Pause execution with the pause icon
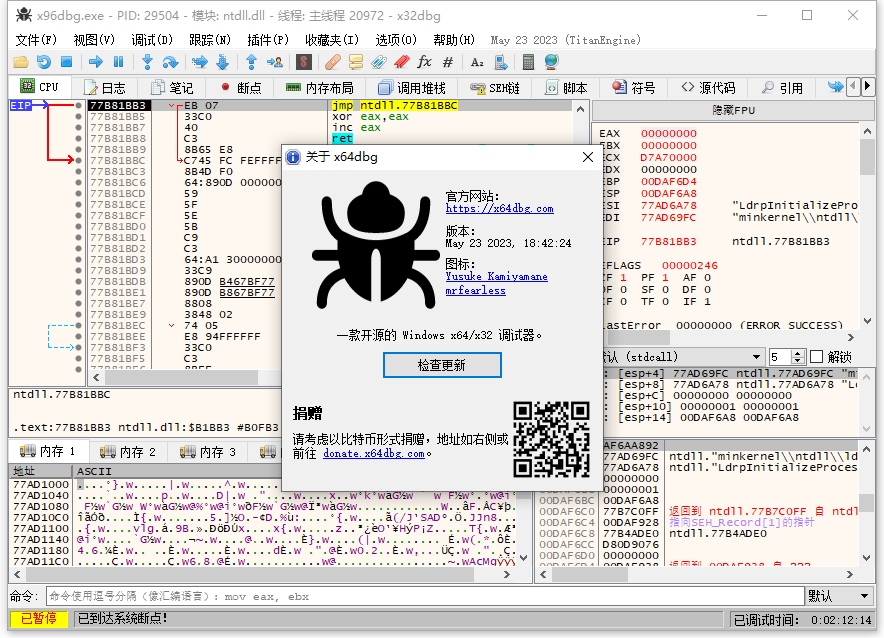The width and height of the screenshot is (884, 638). pos(118,62)
